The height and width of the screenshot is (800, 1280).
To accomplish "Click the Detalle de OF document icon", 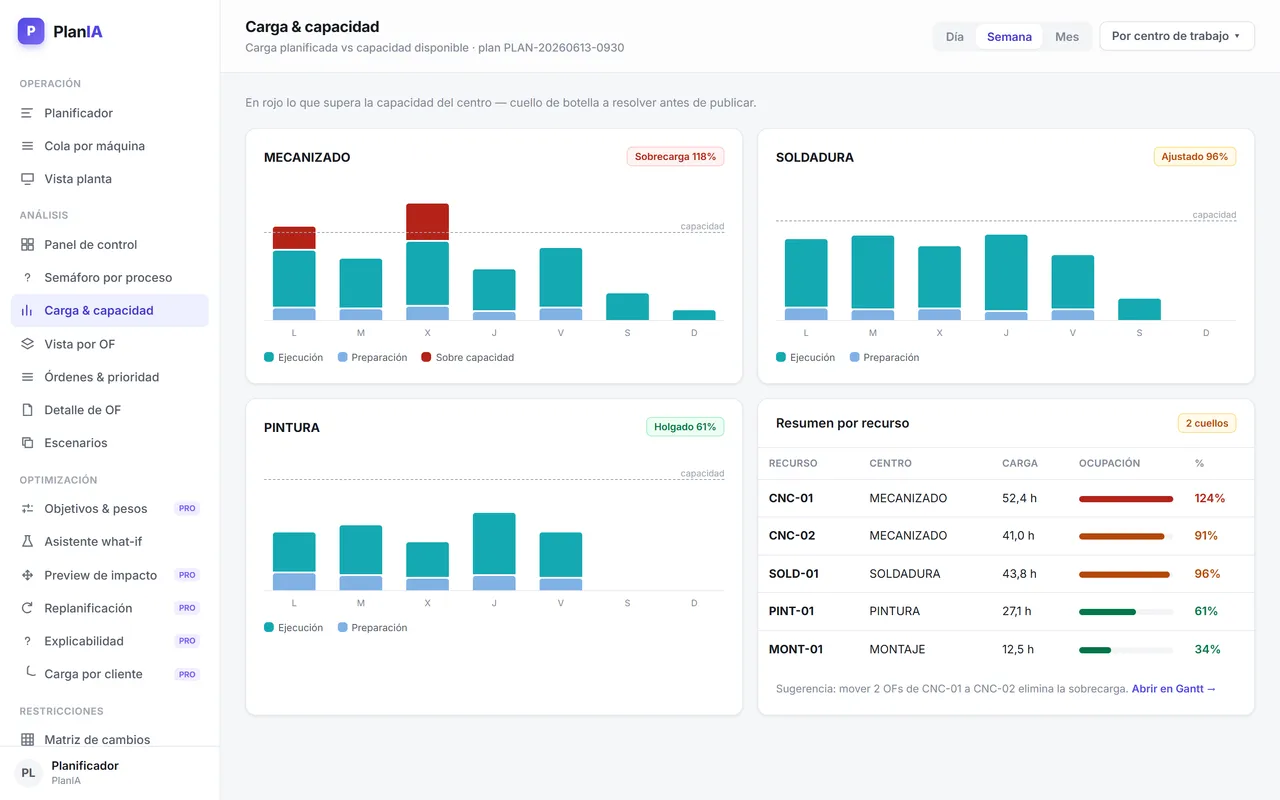I will click(x=27, y=410).
